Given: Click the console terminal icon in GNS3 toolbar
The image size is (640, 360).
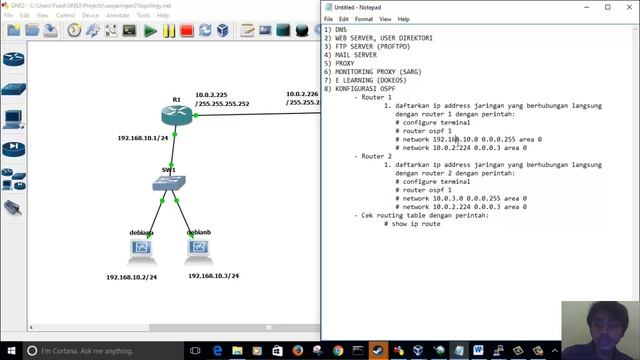Looking at the screenshot, I should (x=129, y=31).
